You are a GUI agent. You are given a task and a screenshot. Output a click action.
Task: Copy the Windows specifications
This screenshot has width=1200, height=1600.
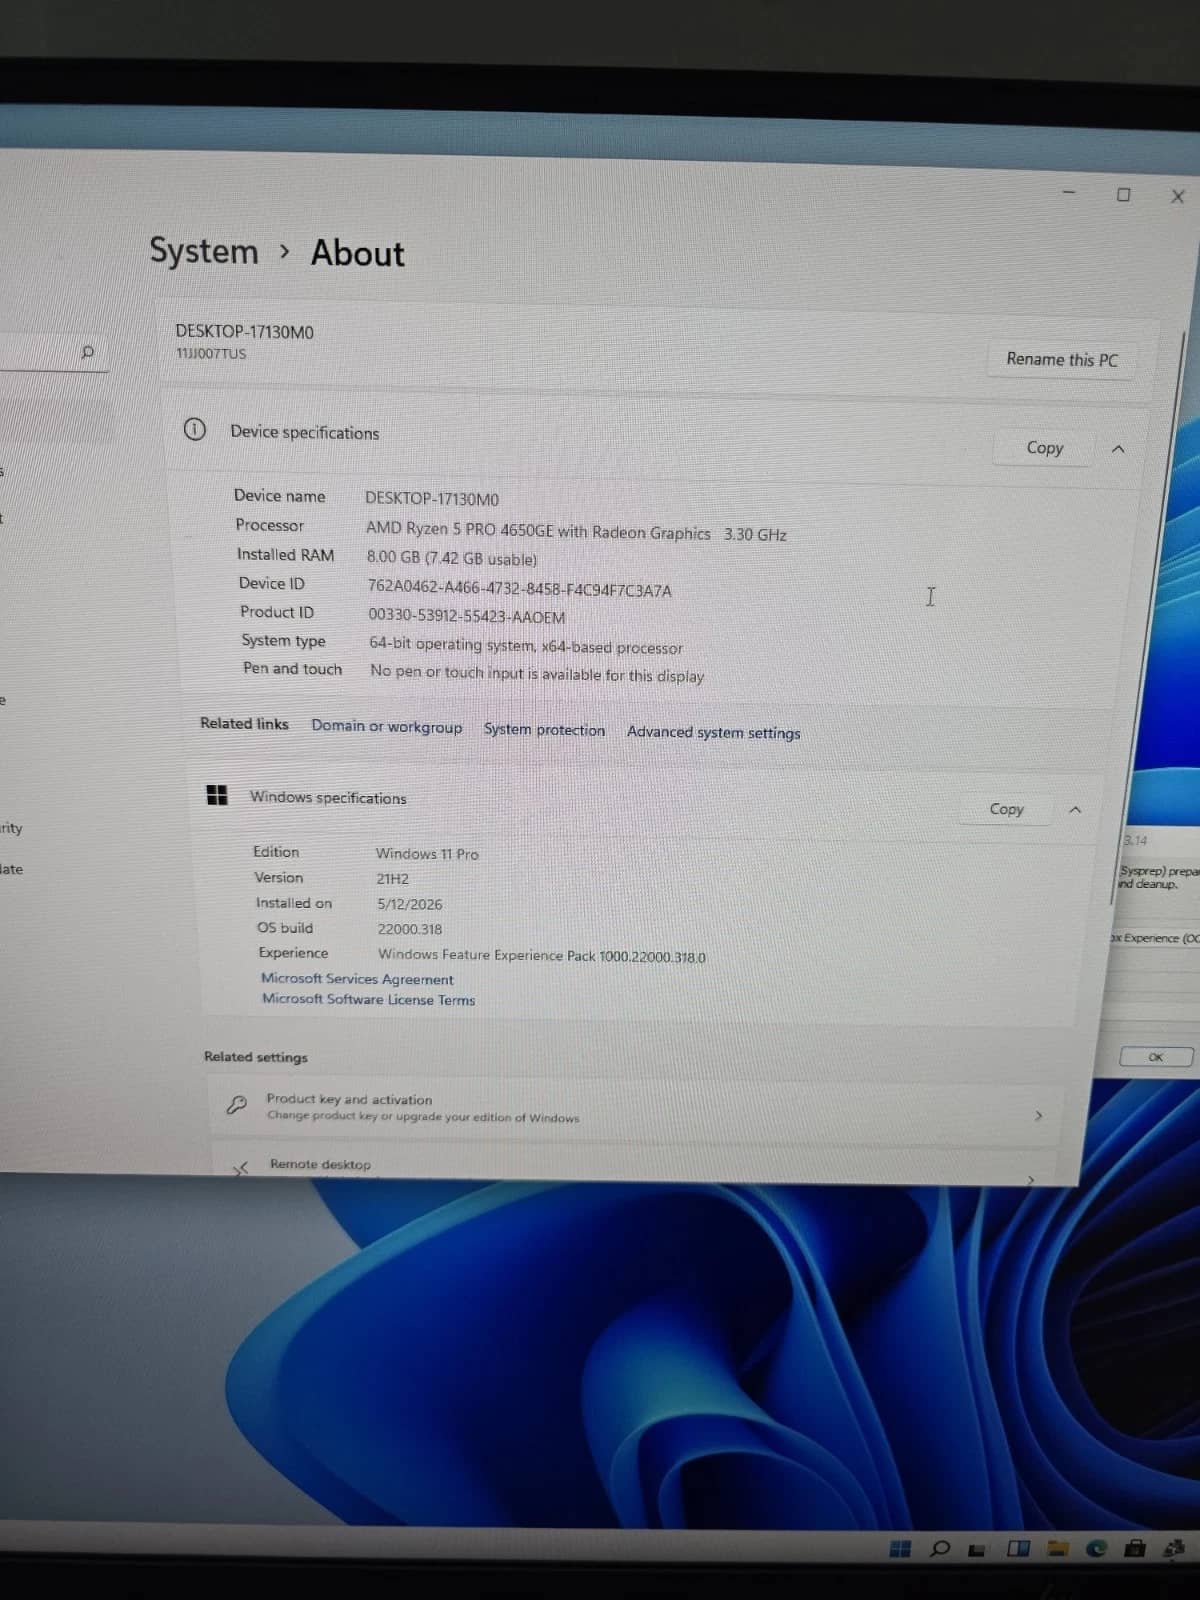(1006, 809)
